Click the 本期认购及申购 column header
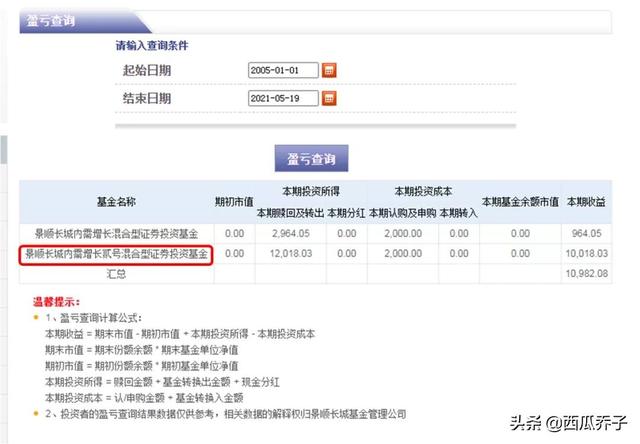This screenshot has height=444, width=640. [402, 213]
